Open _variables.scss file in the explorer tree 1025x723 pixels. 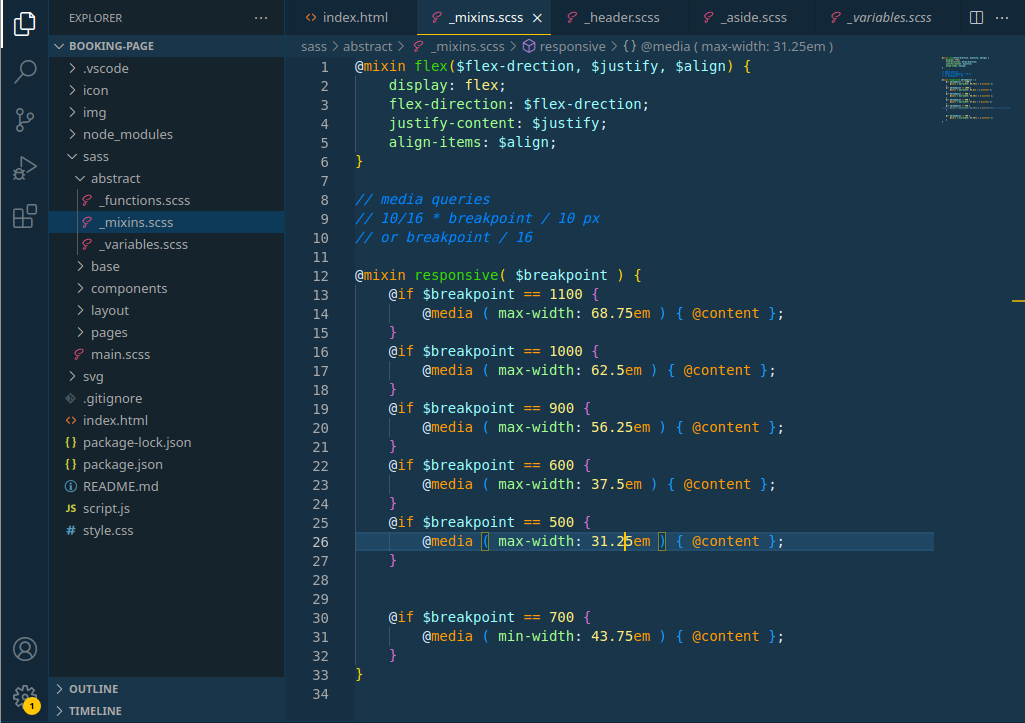coord(167,244)
